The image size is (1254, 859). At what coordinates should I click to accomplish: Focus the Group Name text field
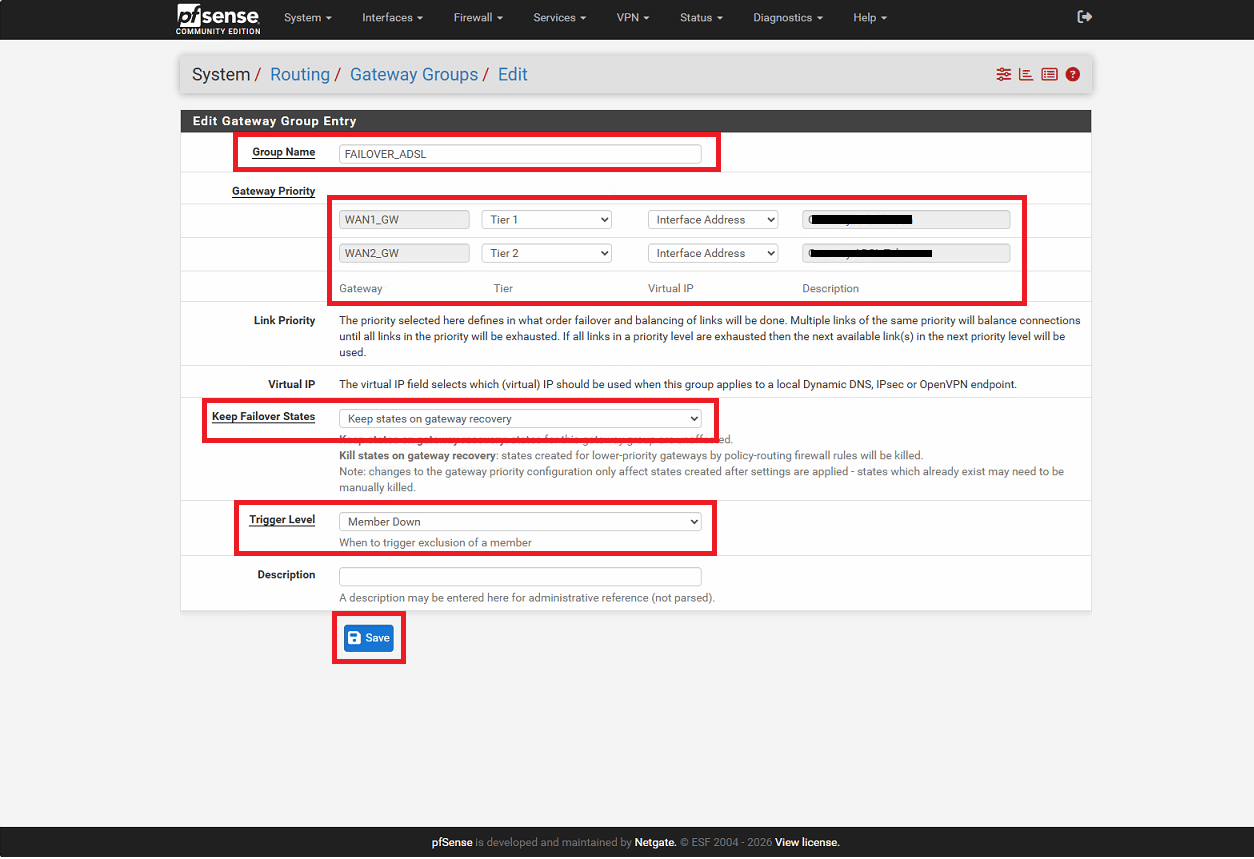coord(520,154)
